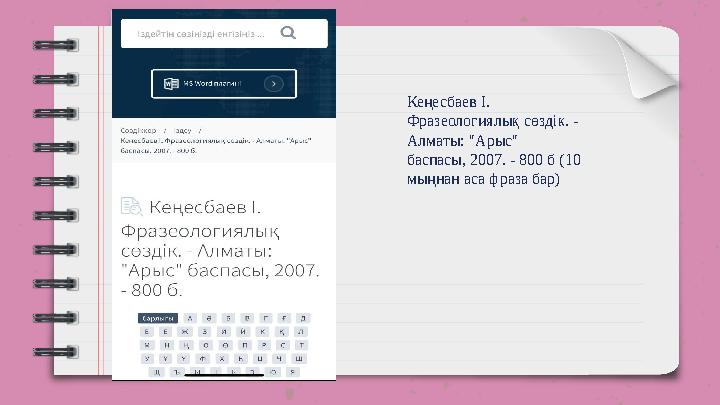This screenshot has height=405, width=720.
Task: Filter by letter Ә
Action: pyautogui.click(x=209, y=318)
